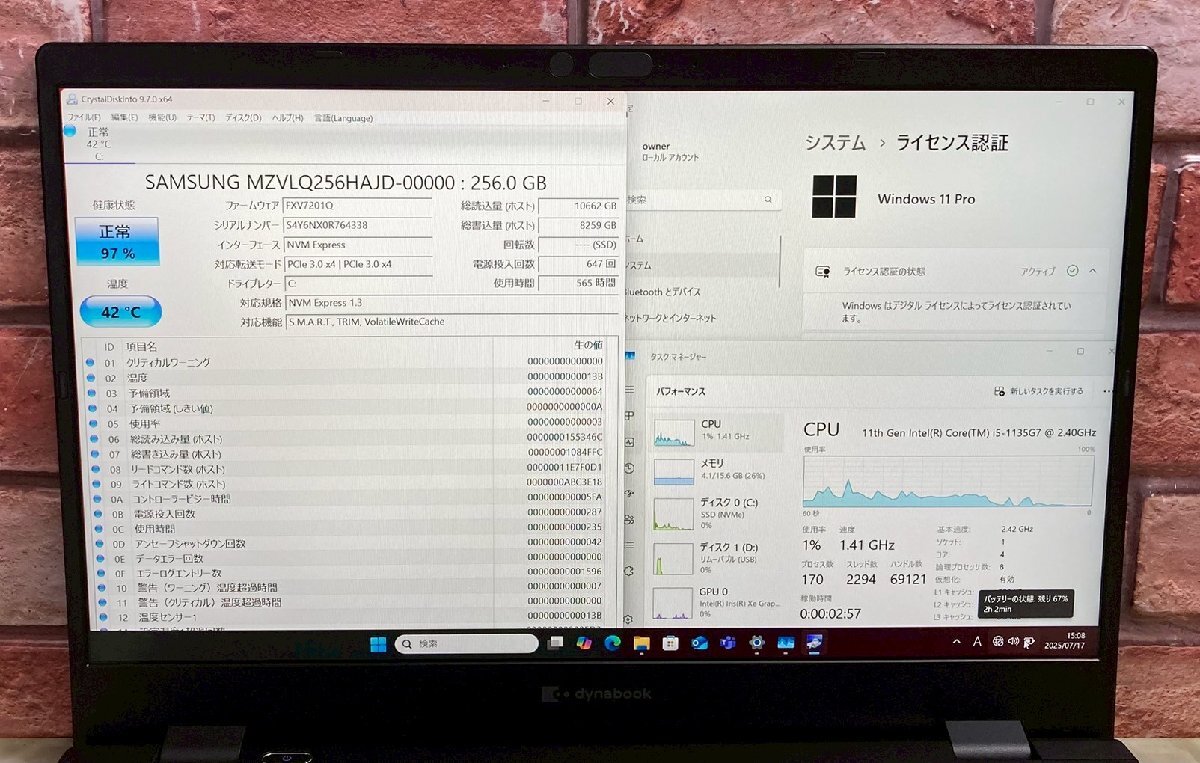Screen dimensions: 1200x763
Task: Open the 編集(E) menu in CrystalDiskInfo
Action: tap(125, 118)
